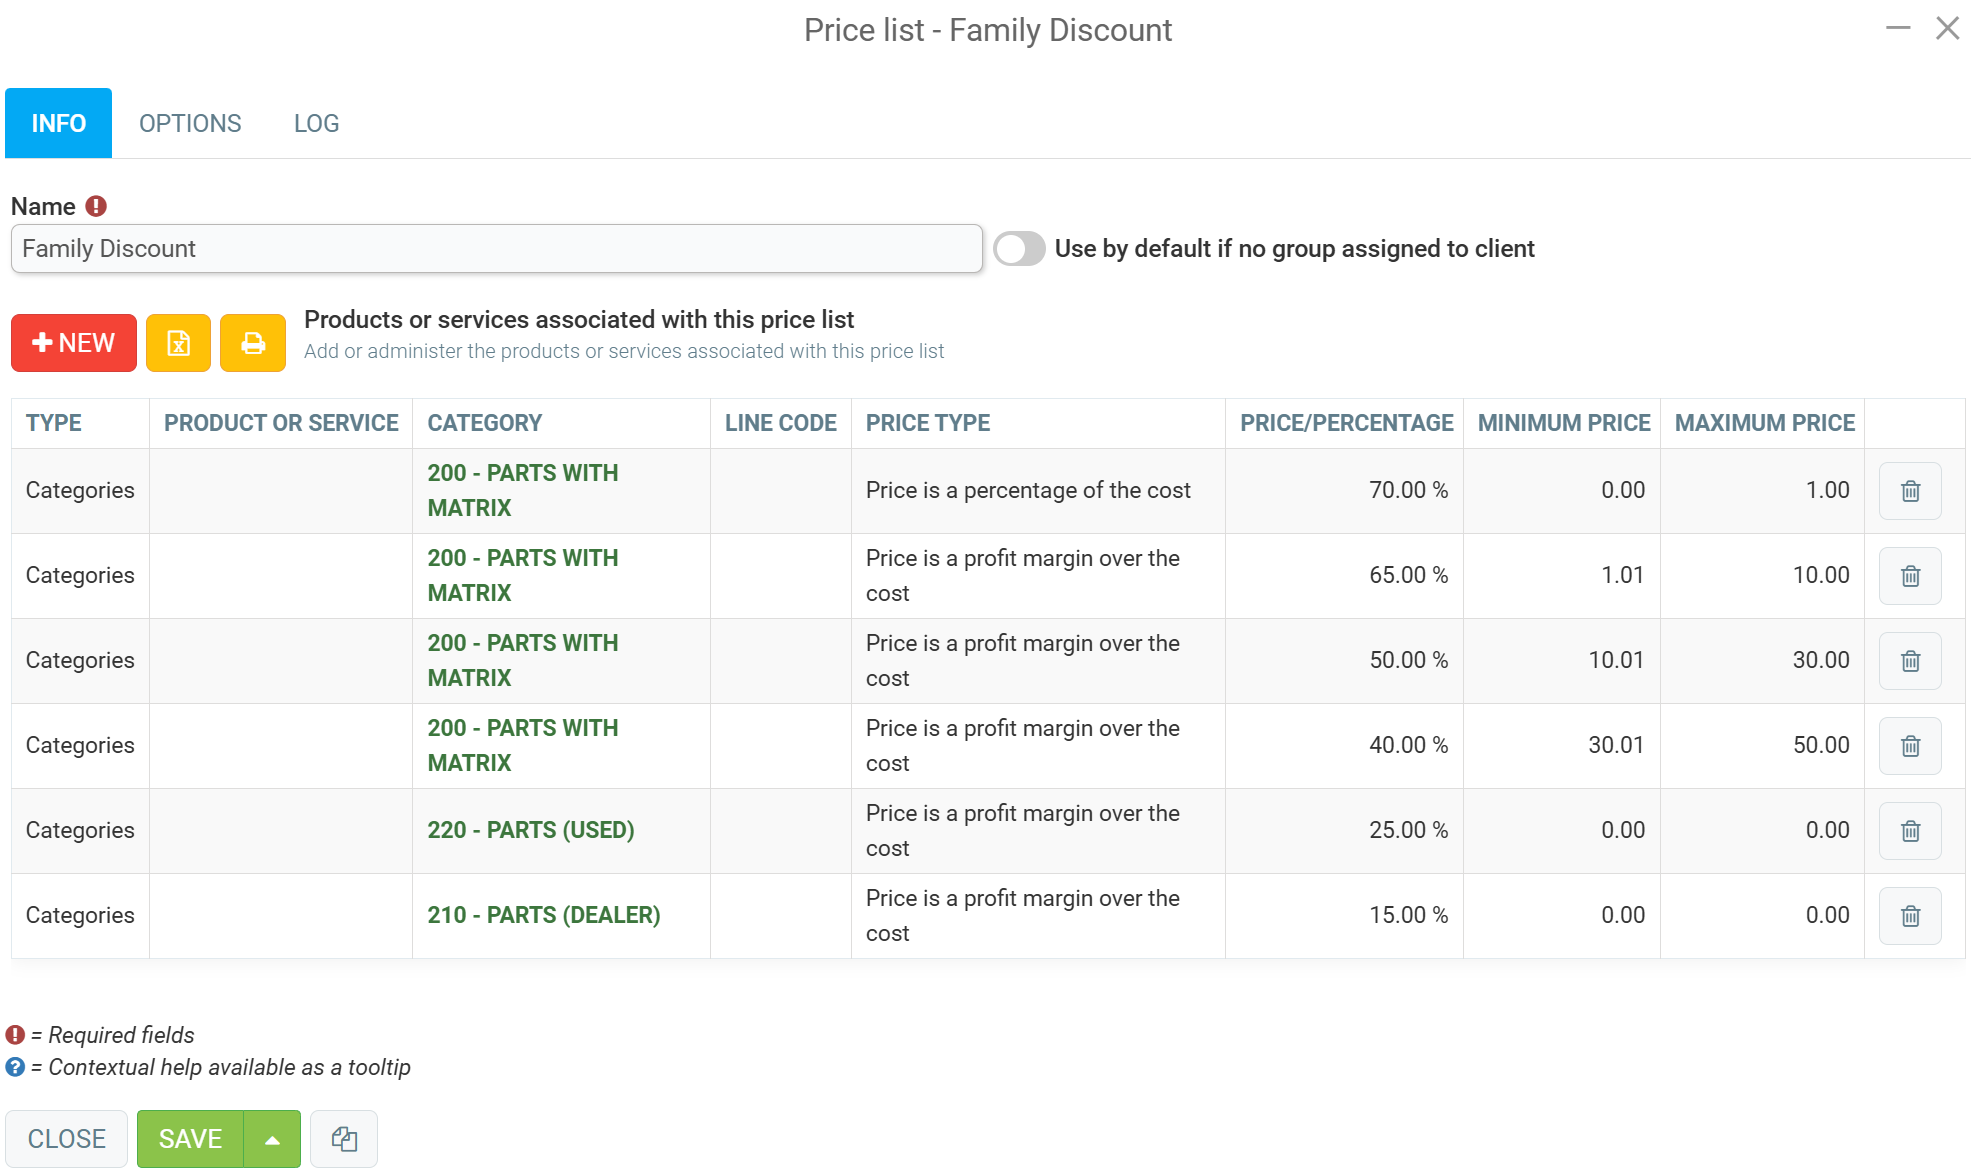This screenshot has width=1972, height=1174.
Task: Open 200 - PARTS WITH MATRIX in 70.00 % row
Action: point(523,490)
